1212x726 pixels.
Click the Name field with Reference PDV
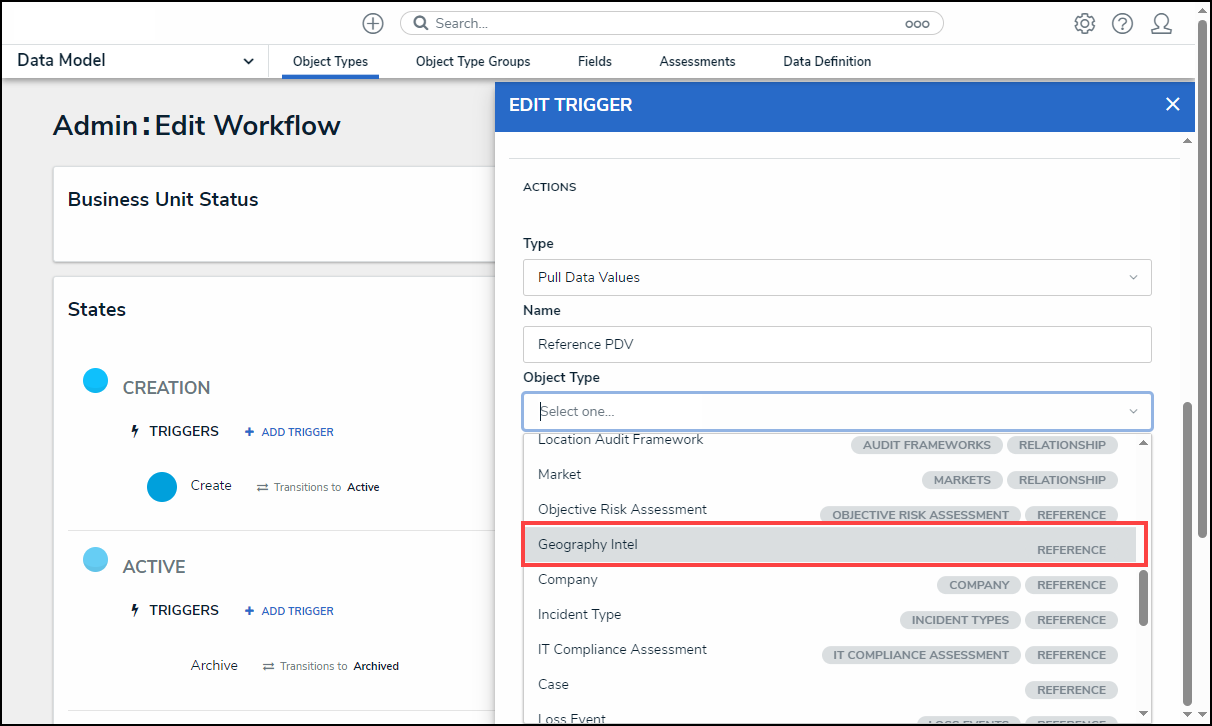836,344
